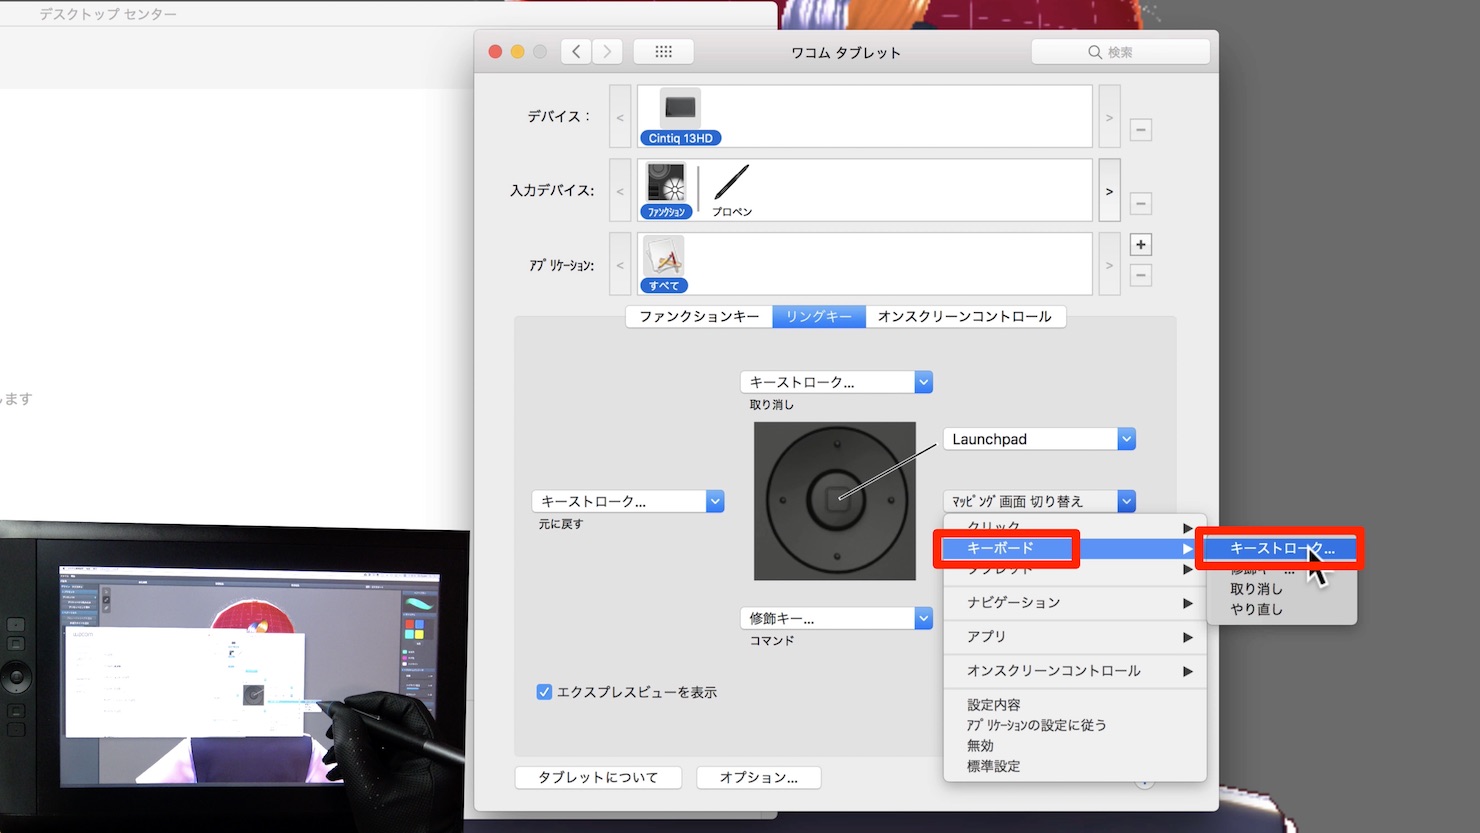Screen dimensions: 1480x833
Task: Choose 無効 in the popup menu
Action: click(1075, 746)
